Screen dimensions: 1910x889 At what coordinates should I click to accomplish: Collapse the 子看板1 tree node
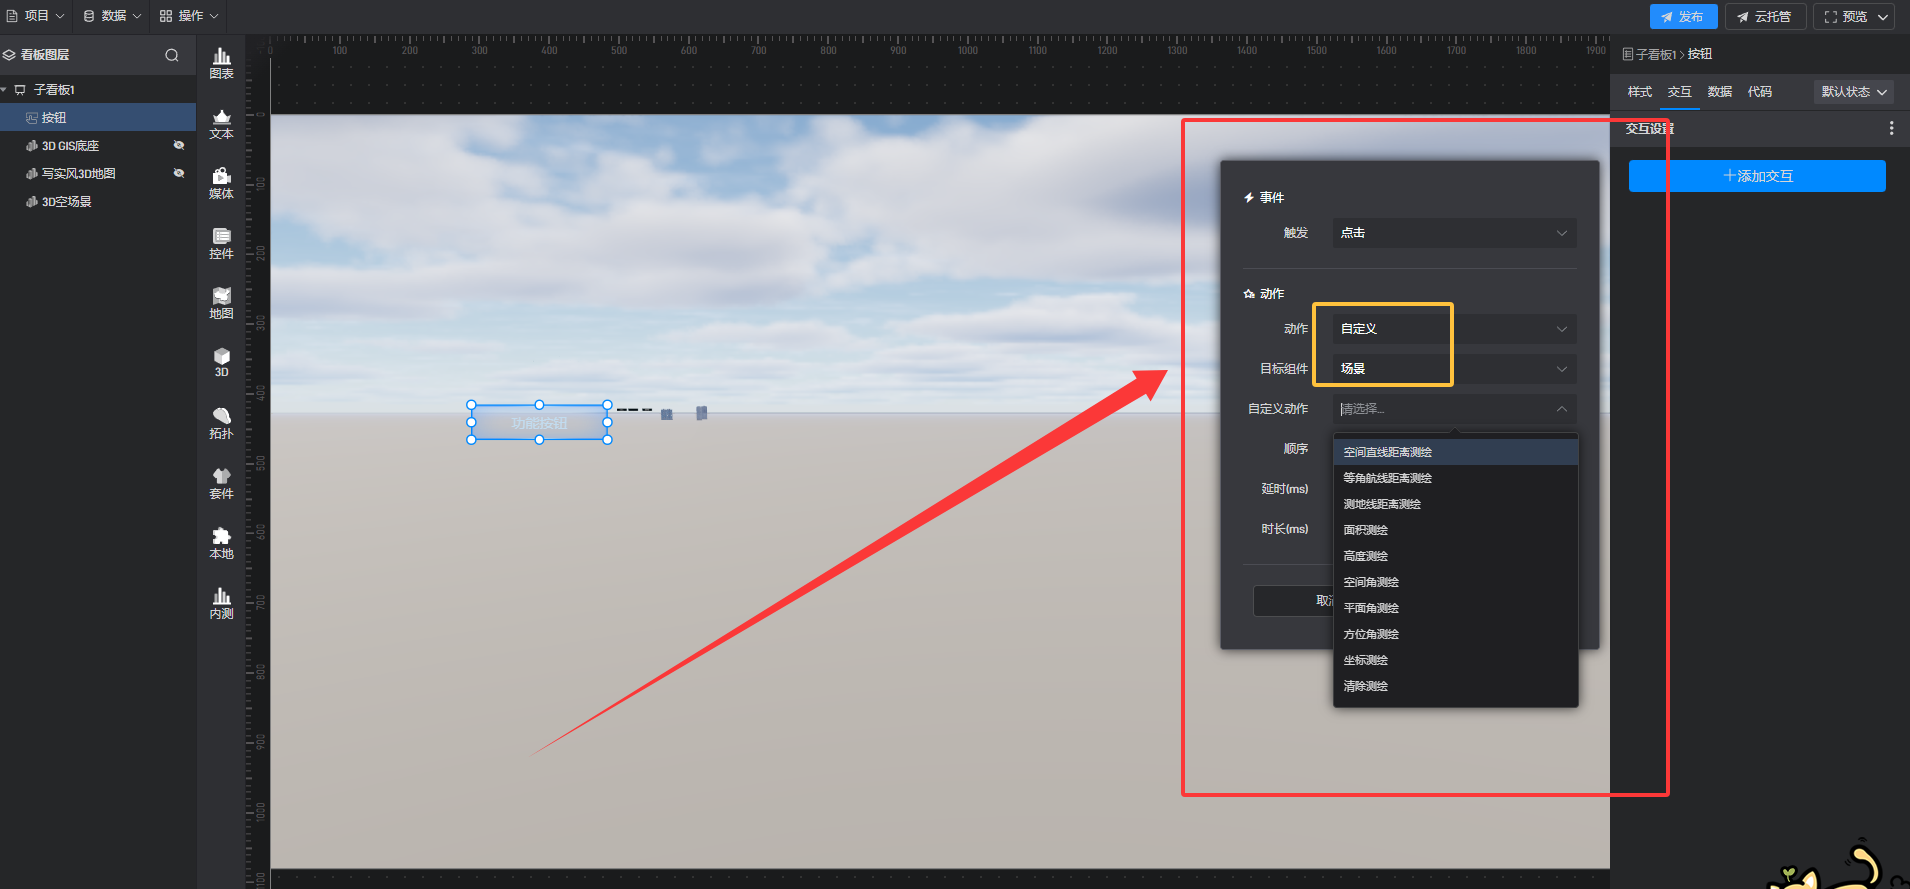tap(5, 90)
